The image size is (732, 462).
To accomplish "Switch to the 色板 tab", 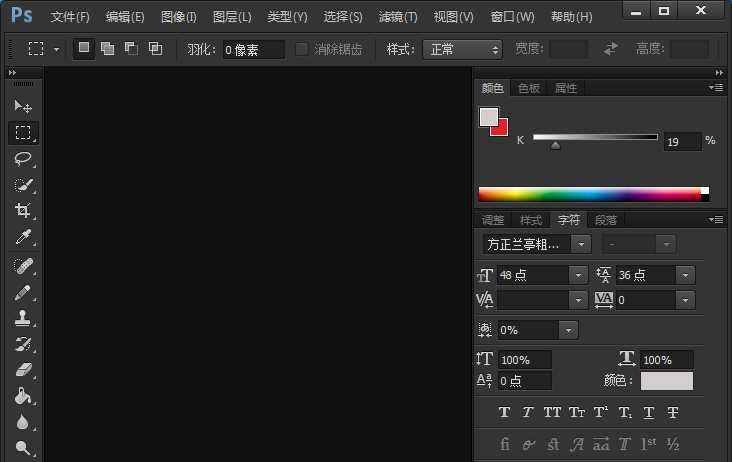I will [x=528, y=88].
